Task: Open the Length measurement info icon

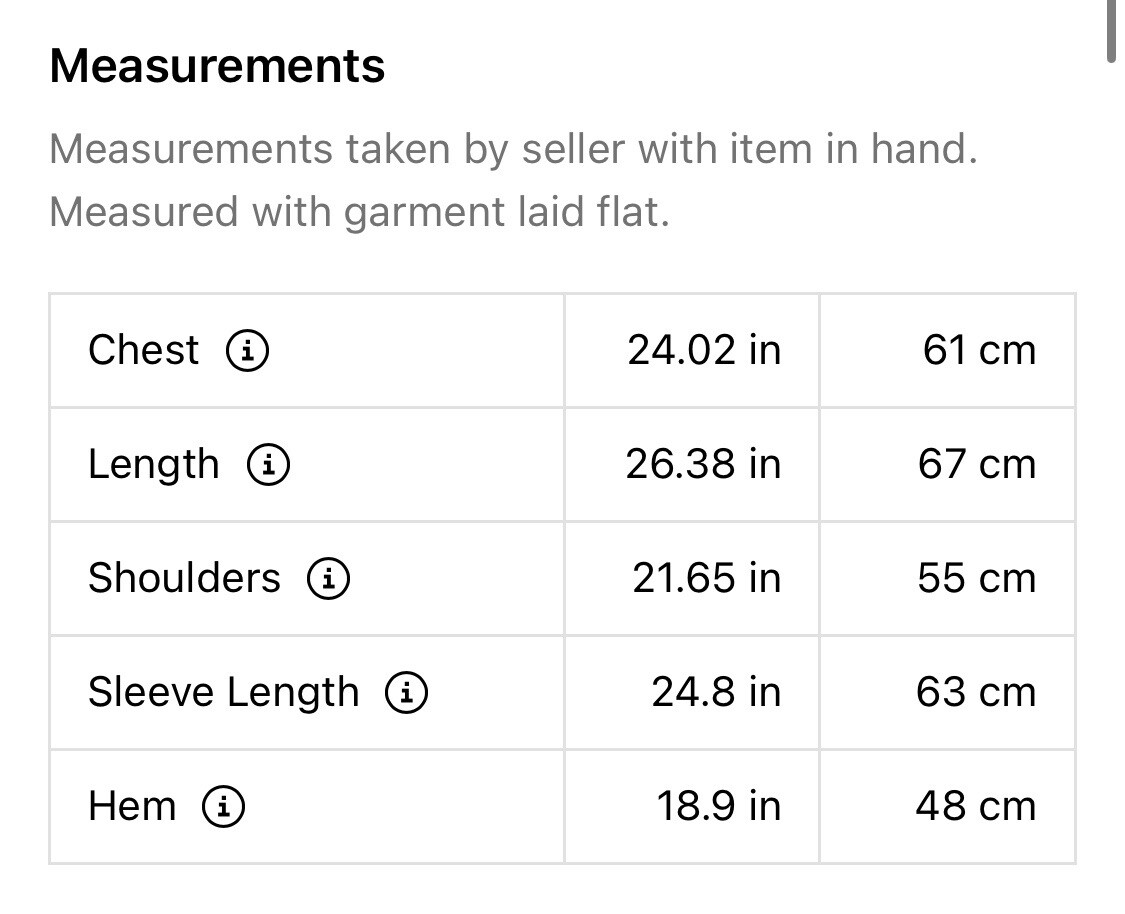Action: (x=268, y=464)
